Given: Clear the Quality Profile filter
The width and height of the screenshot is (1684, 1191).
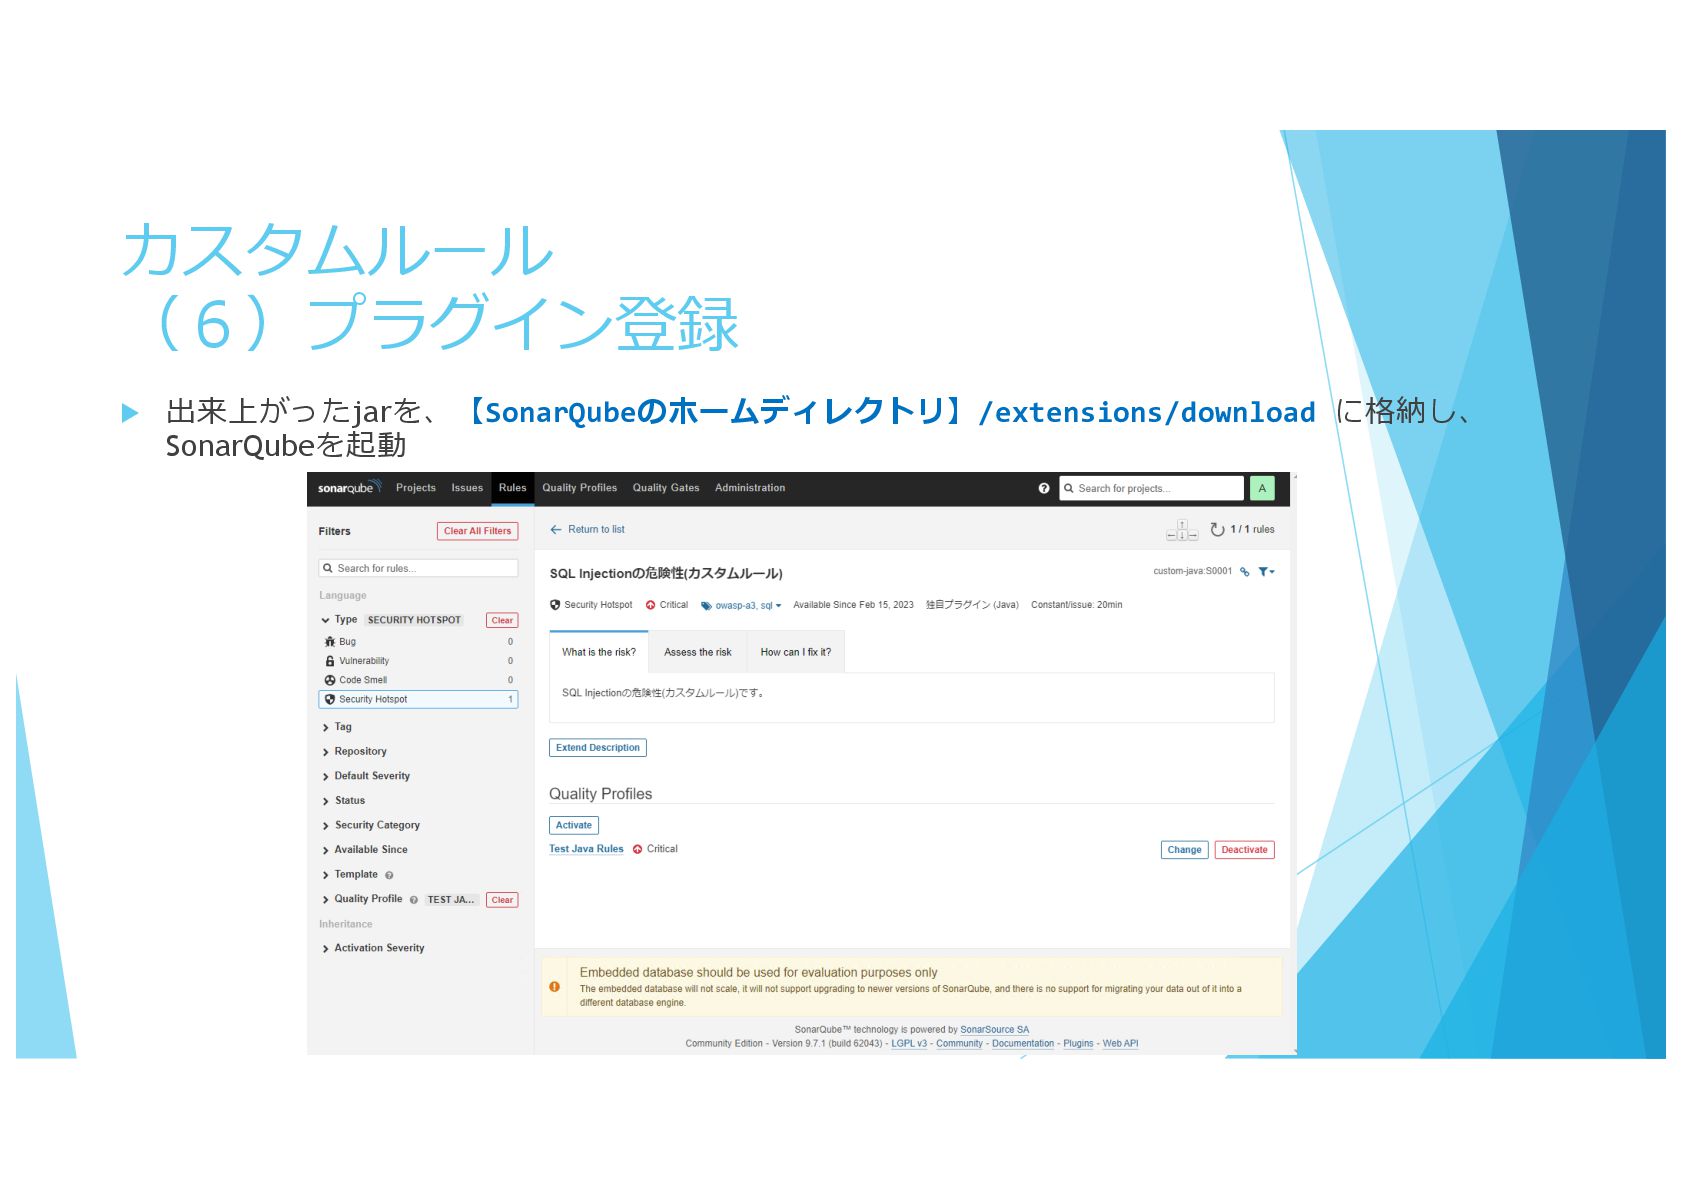Looking at the screenshot, I should (502, 900).
